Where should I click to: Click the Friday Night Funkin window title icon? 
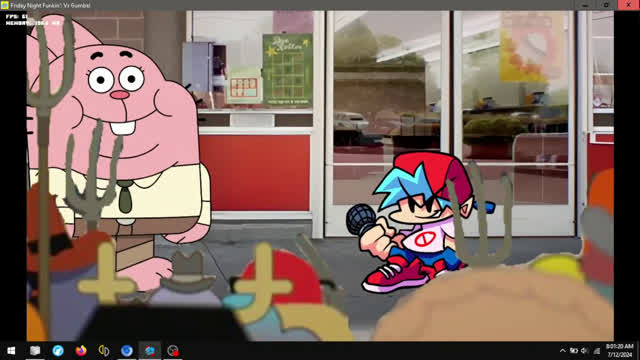[x=5, y=5]
